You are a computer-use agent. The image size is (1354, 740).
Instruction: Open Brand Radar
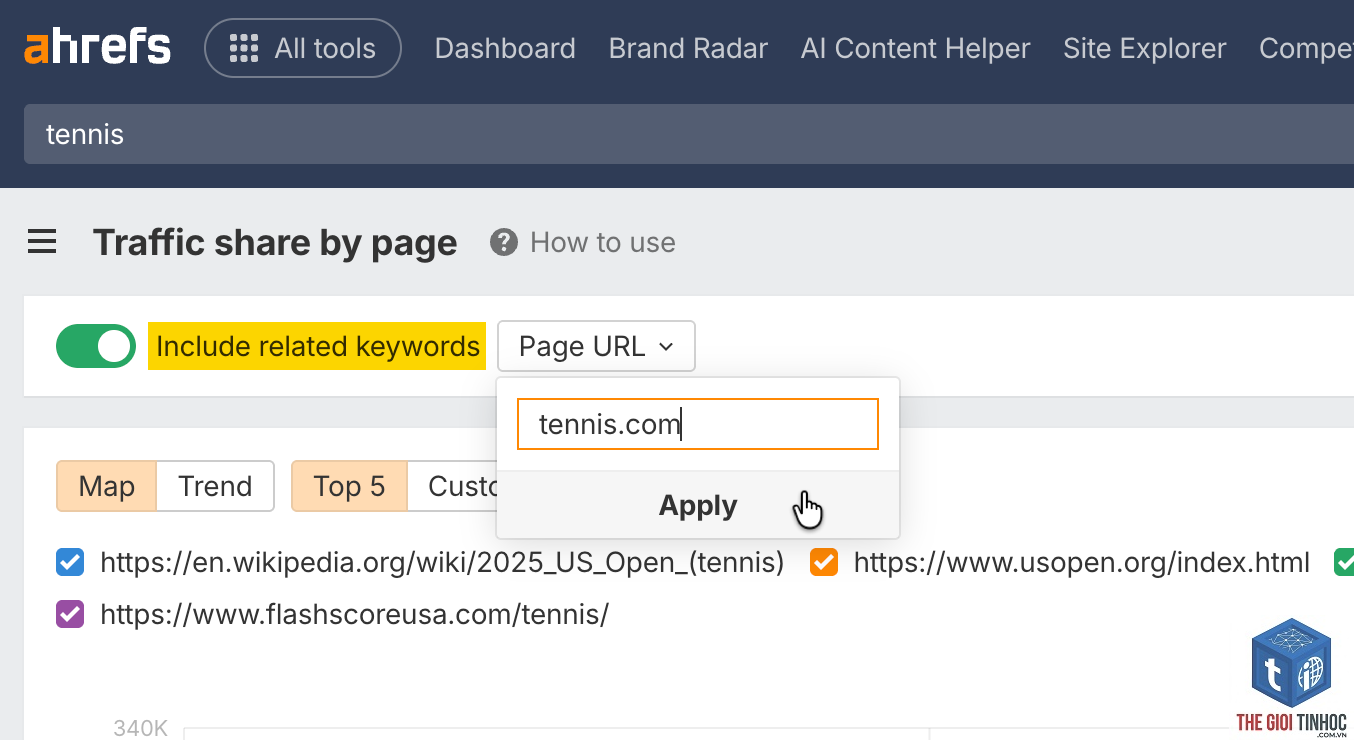(688, 48)
